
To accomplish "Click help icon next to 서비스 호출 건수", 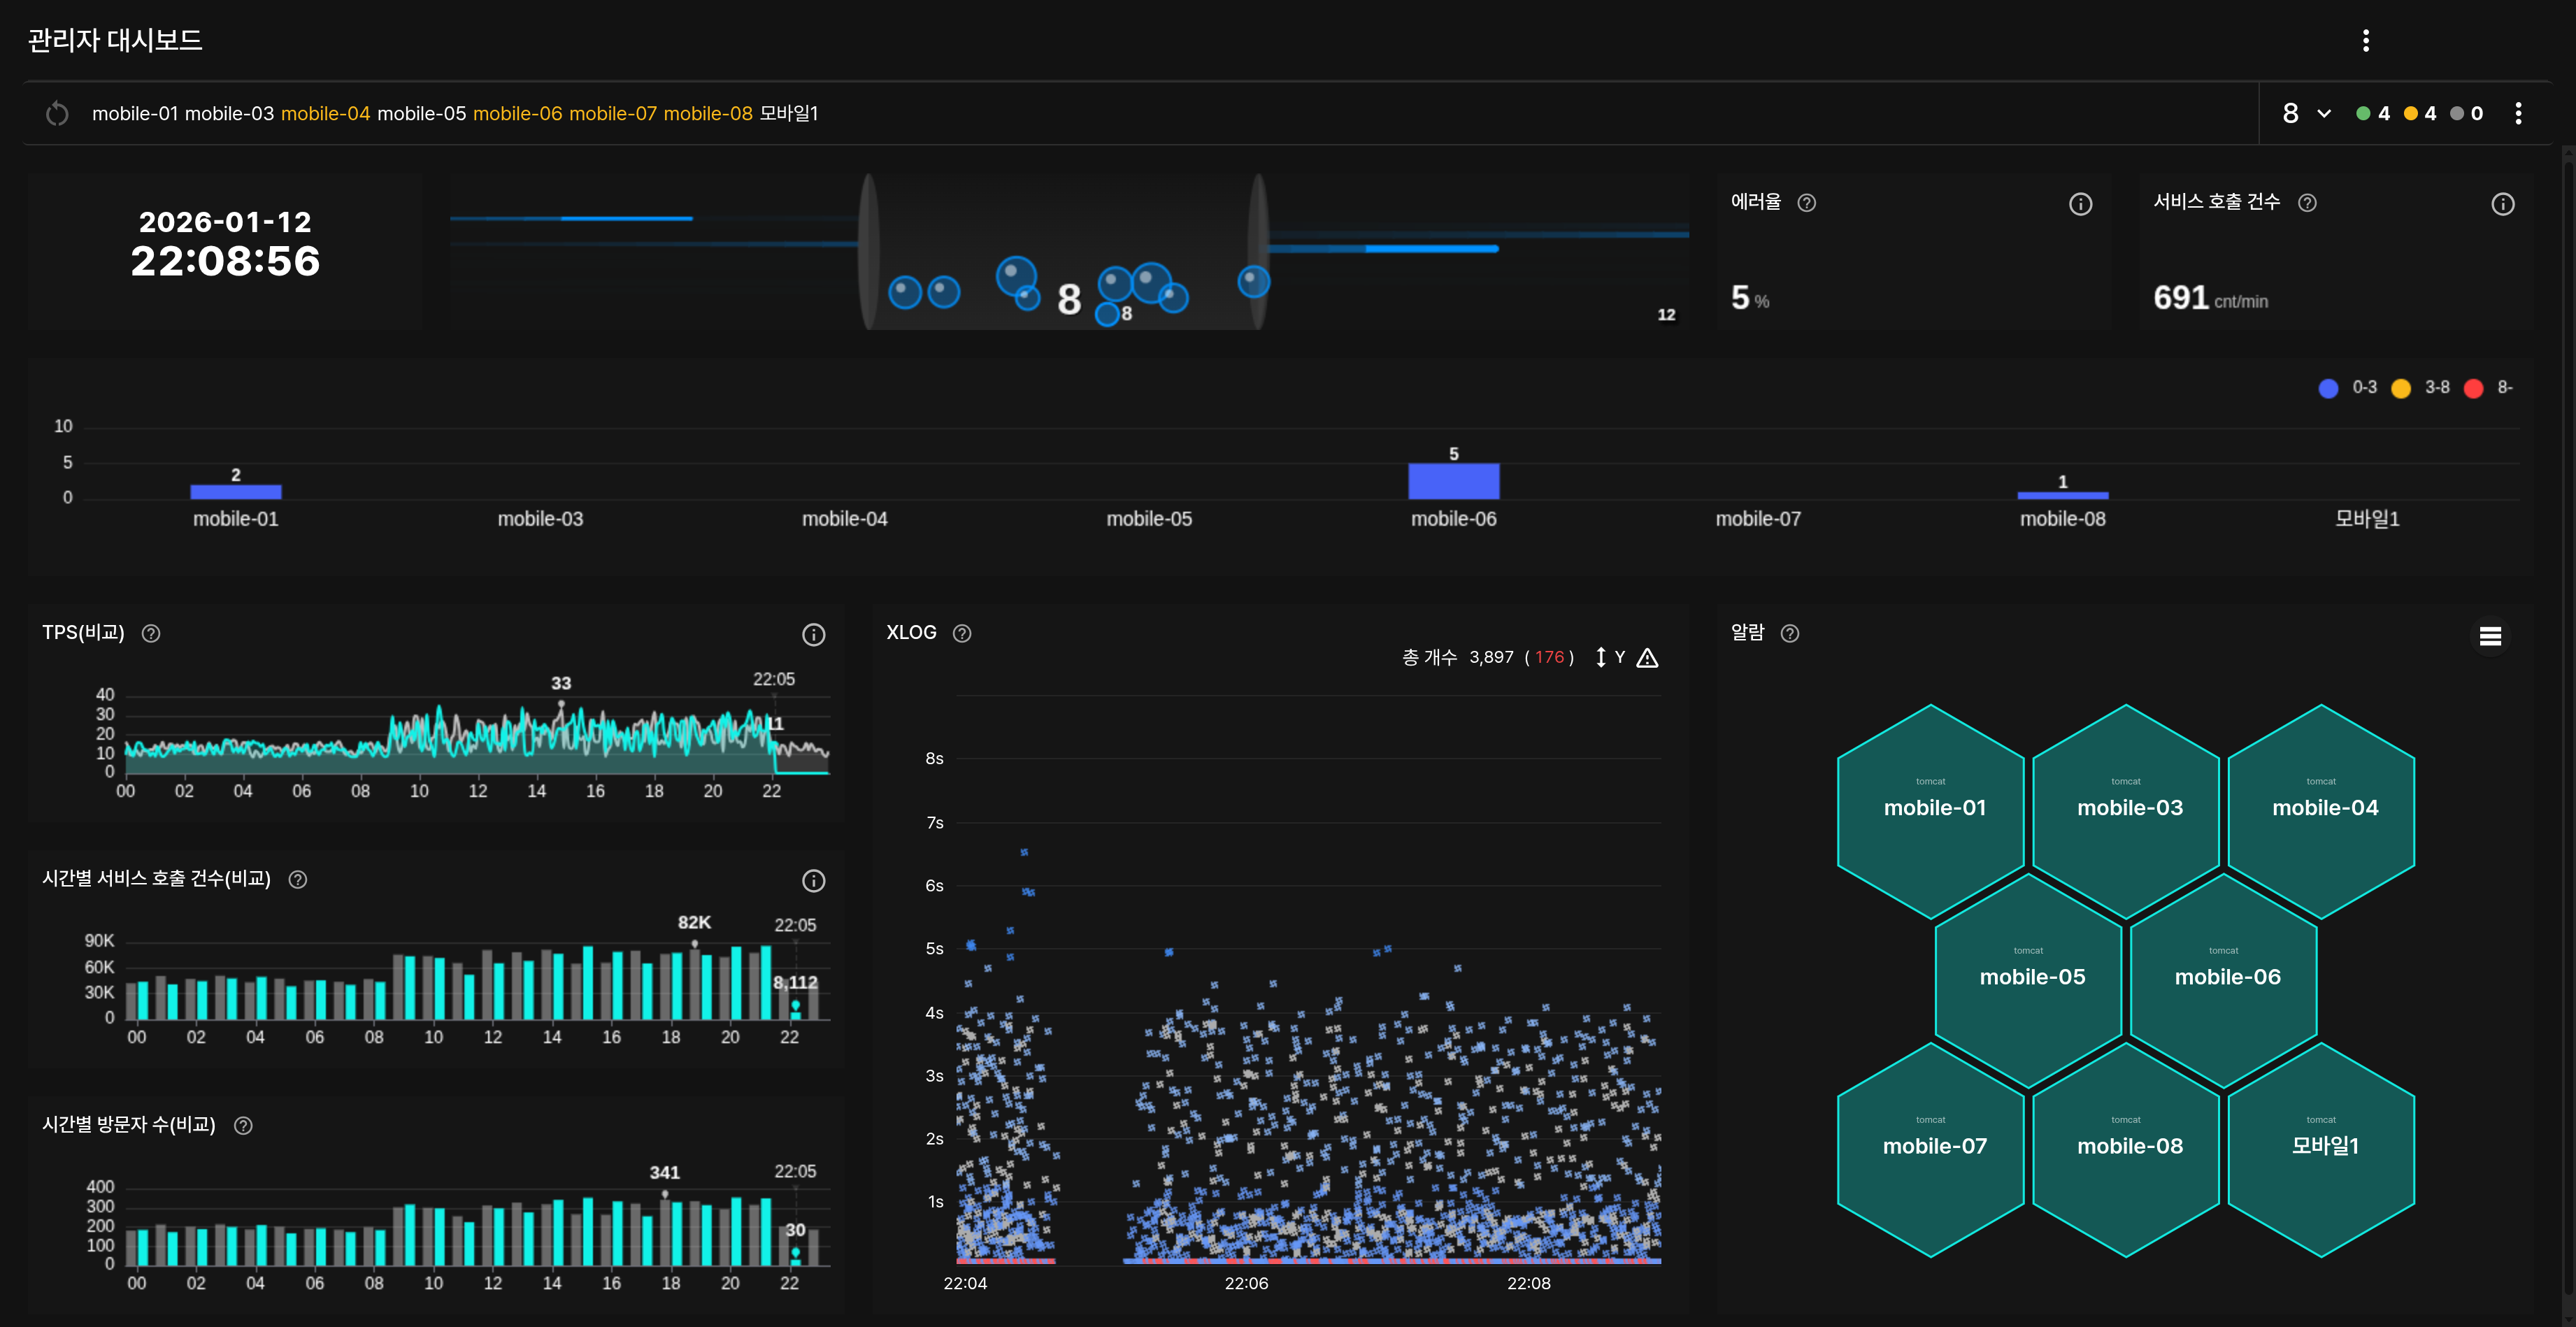I will (x=2307, y=203).
